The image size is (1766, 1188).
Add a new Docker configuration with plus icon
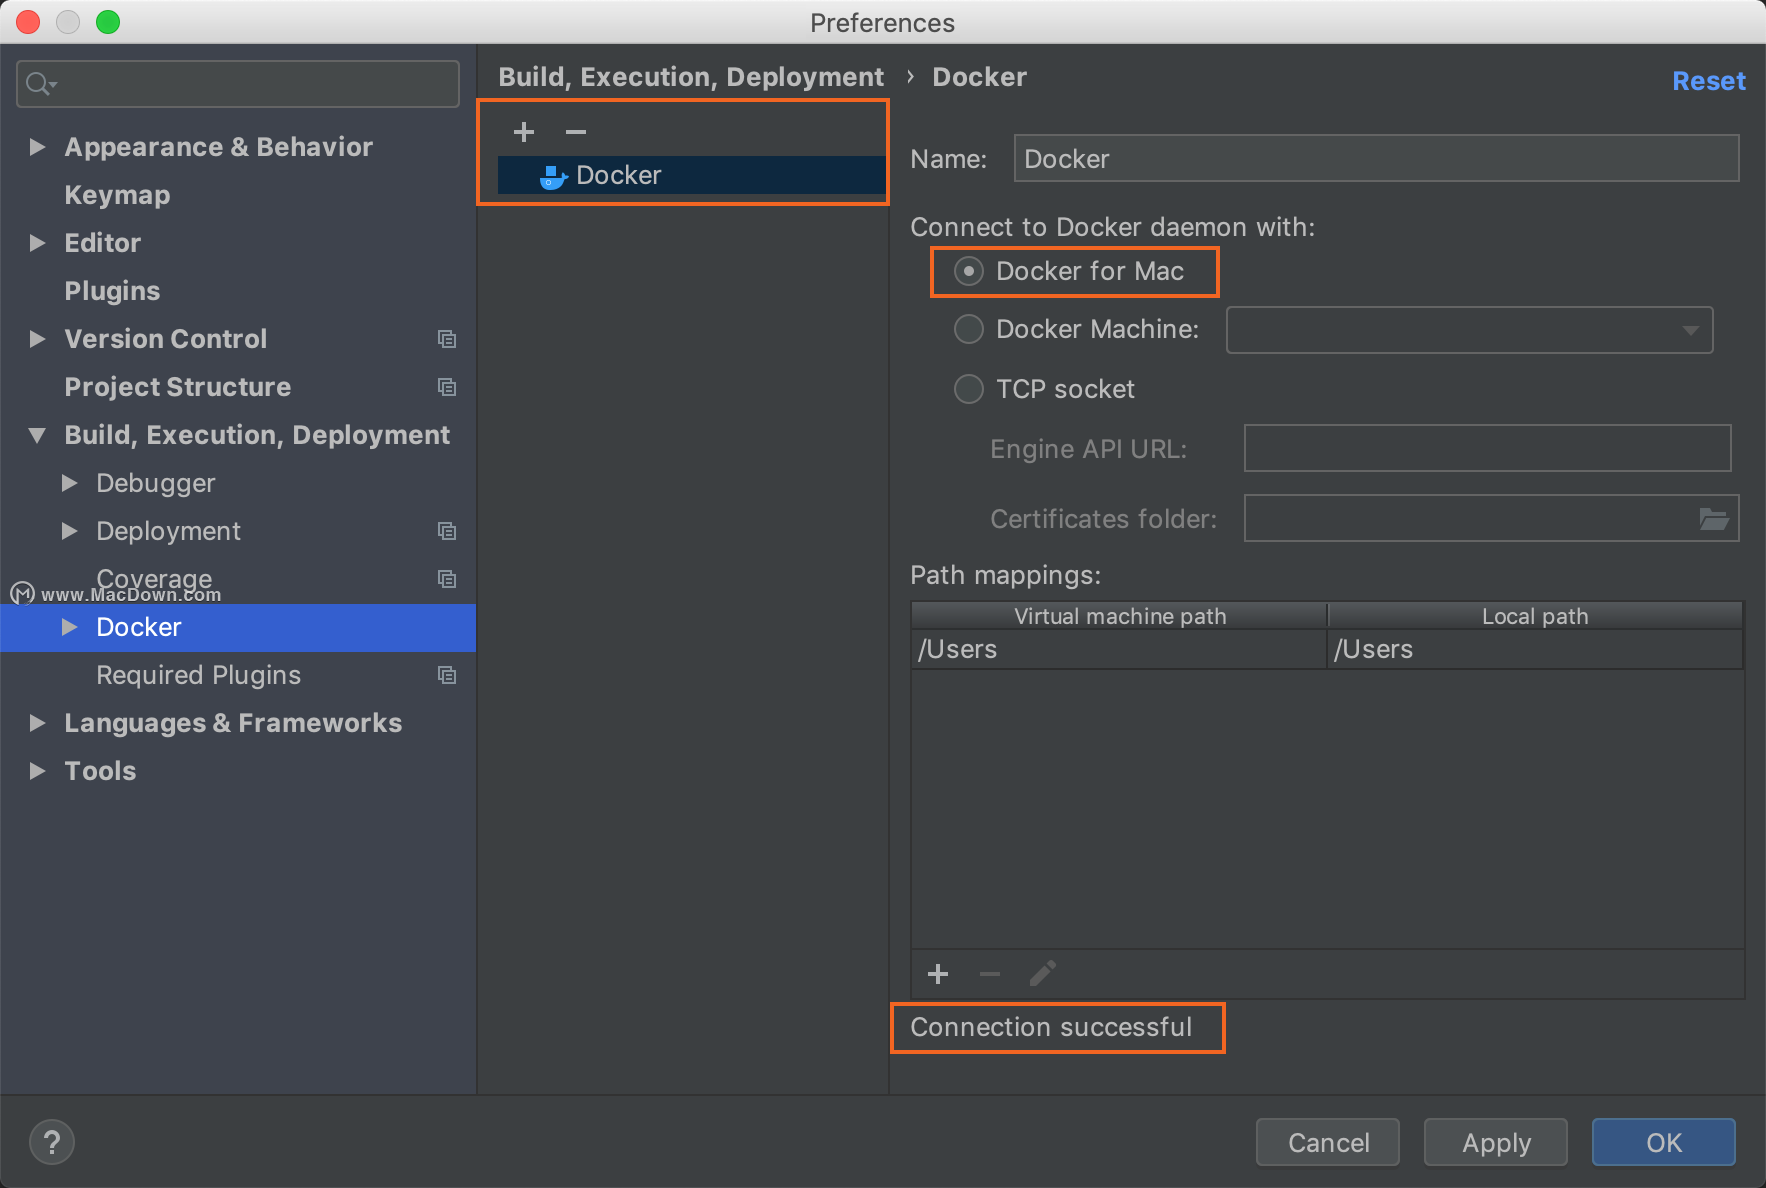[x=524, y=132]
